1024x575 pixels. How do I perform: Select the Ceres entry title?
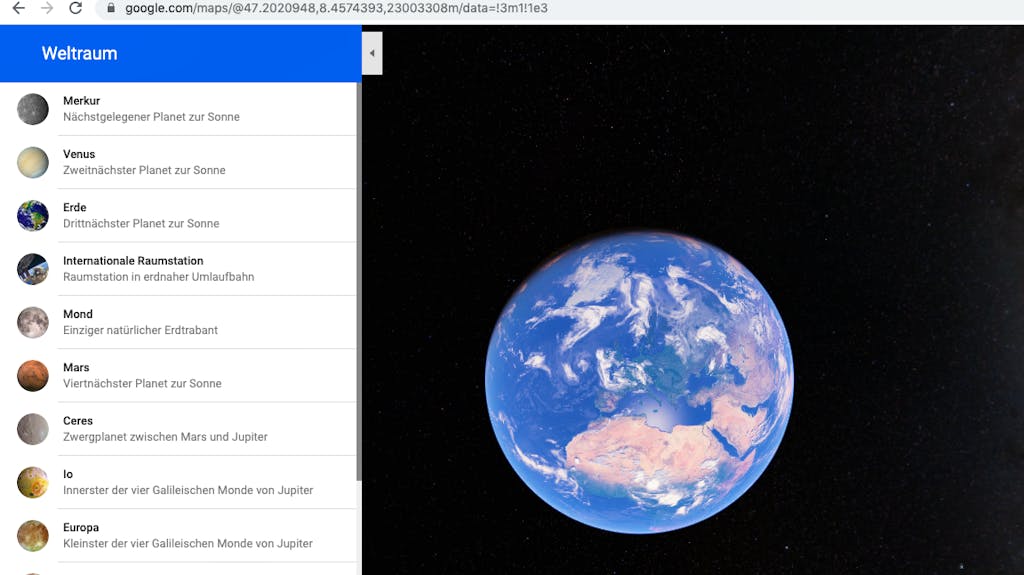click(x=78, y=421)
